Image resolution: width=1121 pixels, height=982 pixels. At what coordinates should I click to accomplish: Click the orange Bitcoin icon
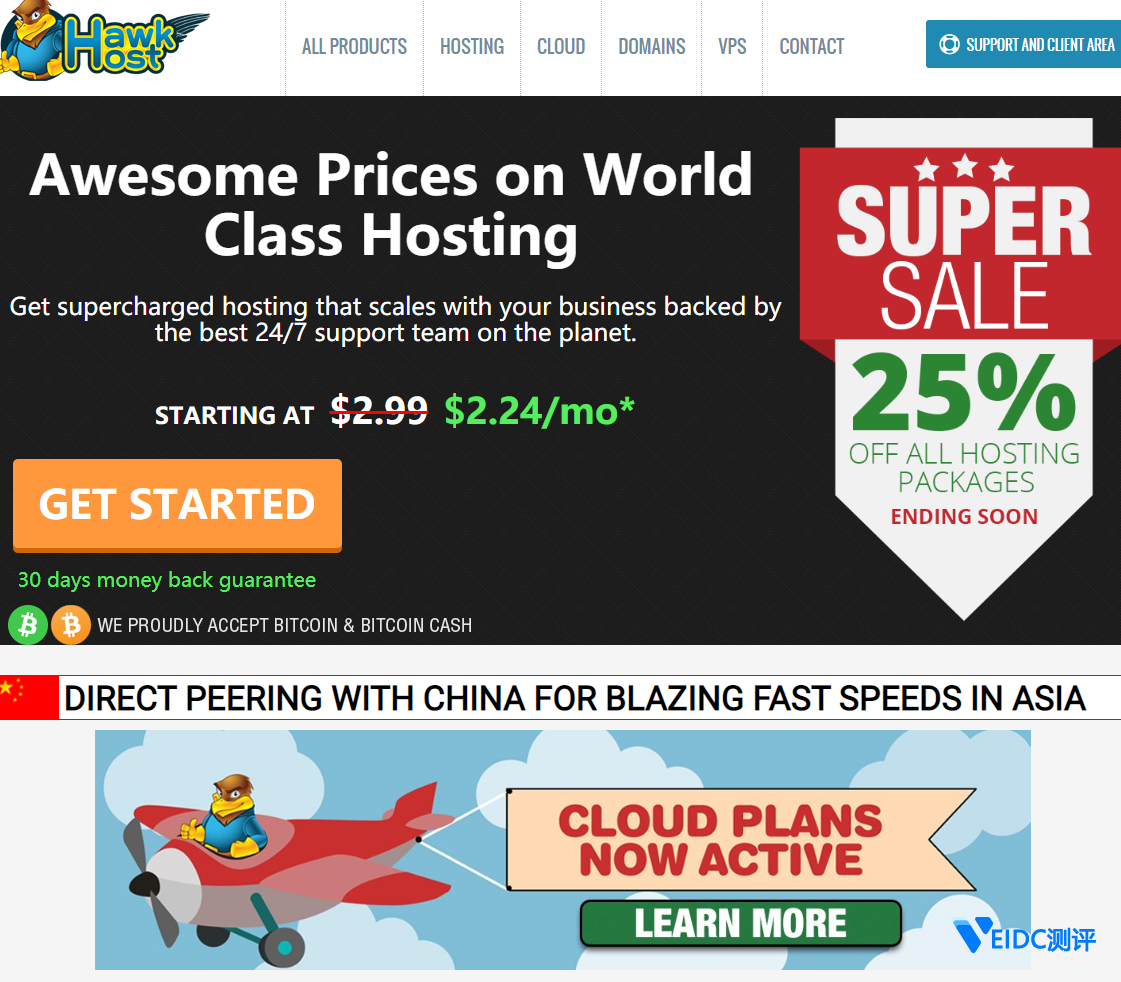pos(71,625)
